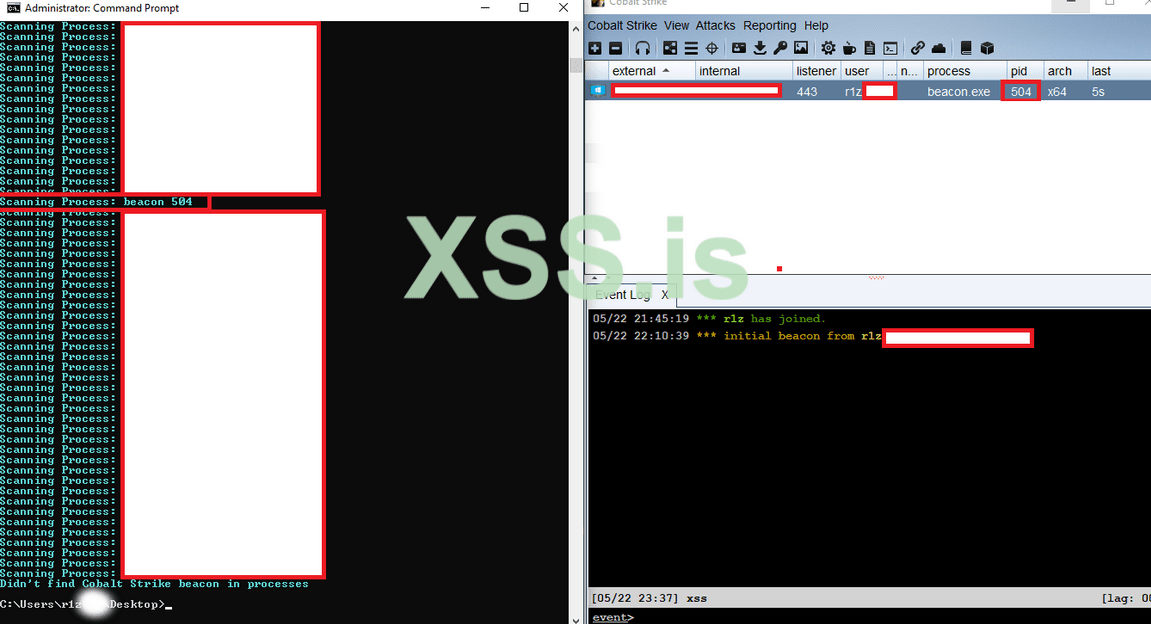Open Help page using the book icon

(966, 48)
